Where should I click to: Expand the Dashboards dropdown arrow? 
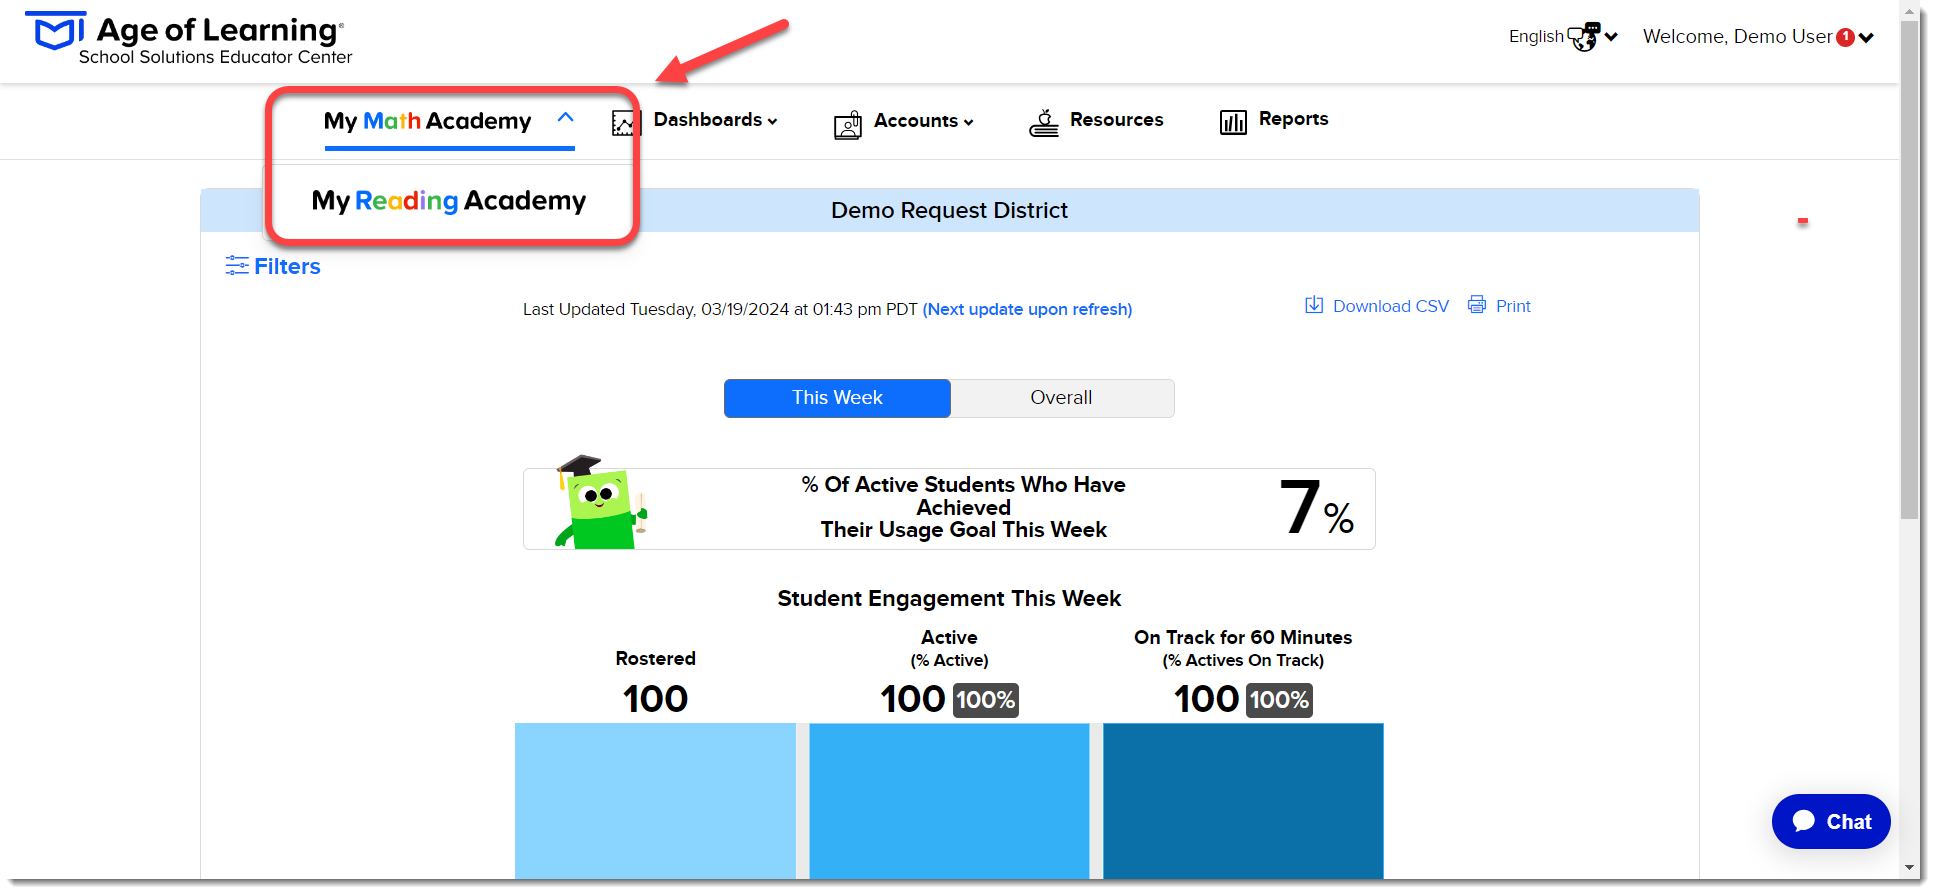coord(772,121)
